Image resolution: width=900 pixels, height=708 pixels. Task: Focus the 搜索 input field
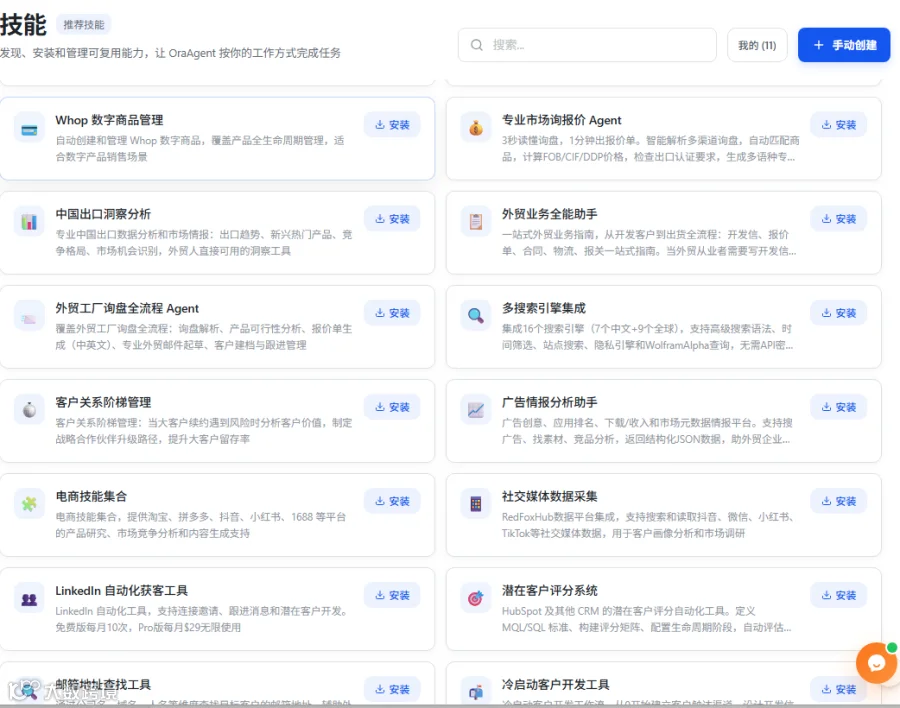pos(587,45)
